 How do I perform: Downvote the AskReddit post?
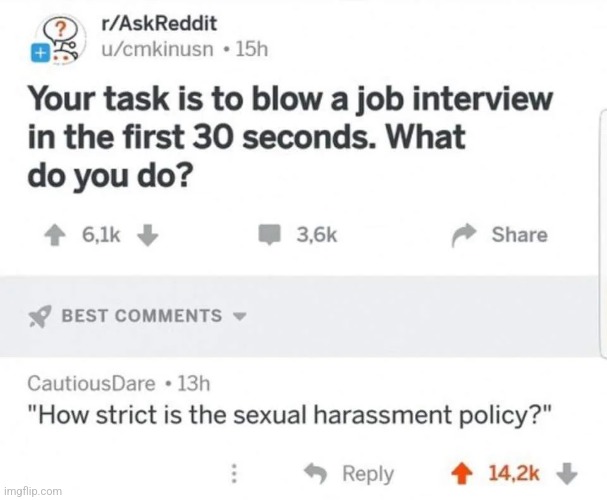(148, 235)
